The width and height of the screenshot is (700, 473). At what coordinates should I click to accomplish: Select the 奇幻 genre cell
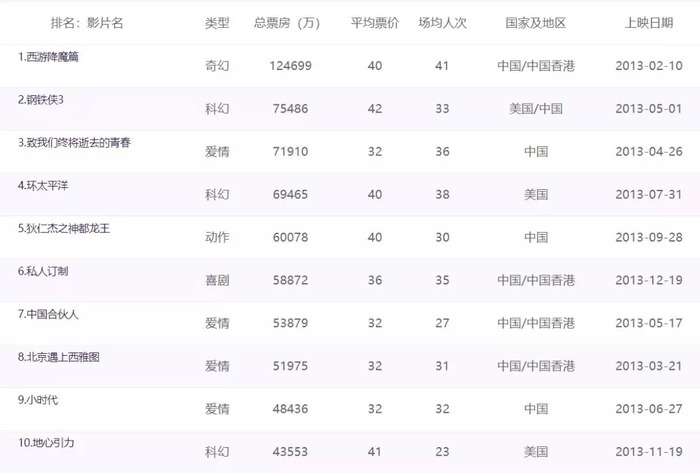click(217, 66)
